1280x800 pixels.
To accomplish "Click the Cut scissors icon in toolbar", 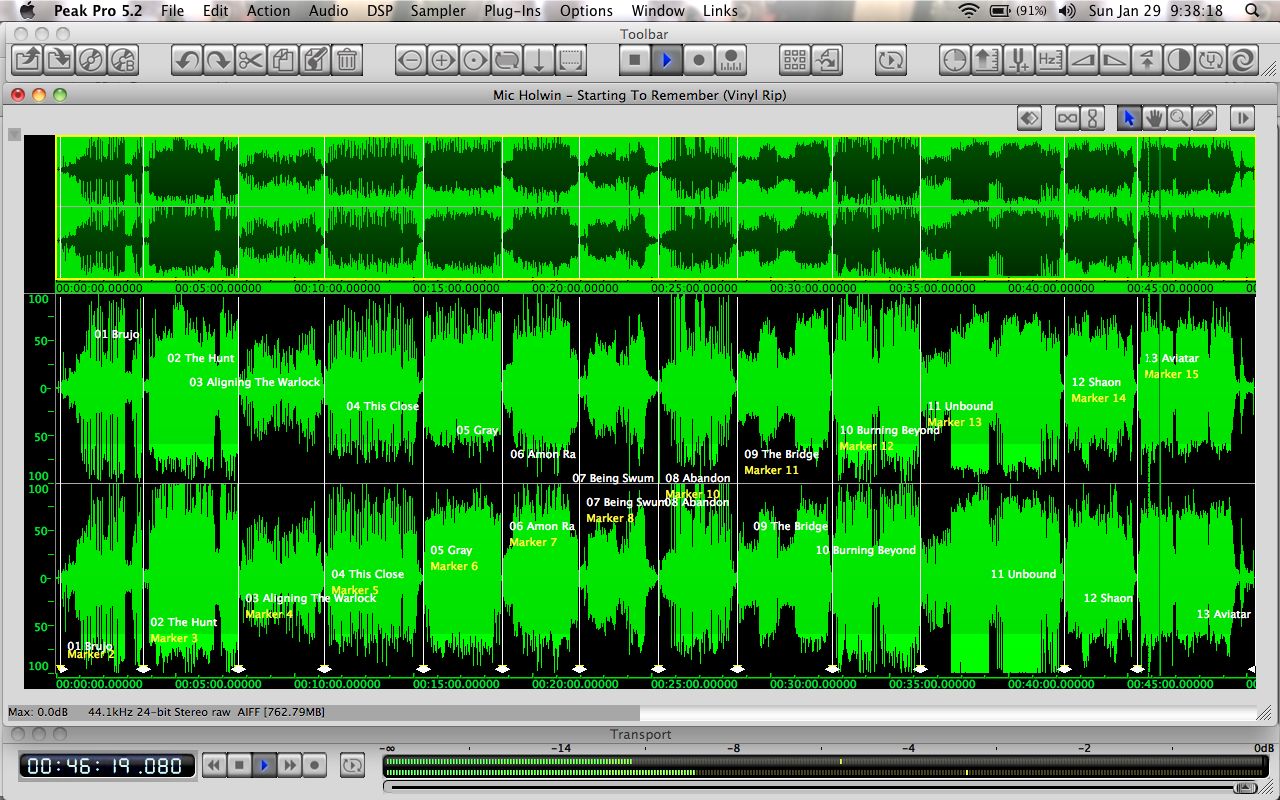I will 251,60.
